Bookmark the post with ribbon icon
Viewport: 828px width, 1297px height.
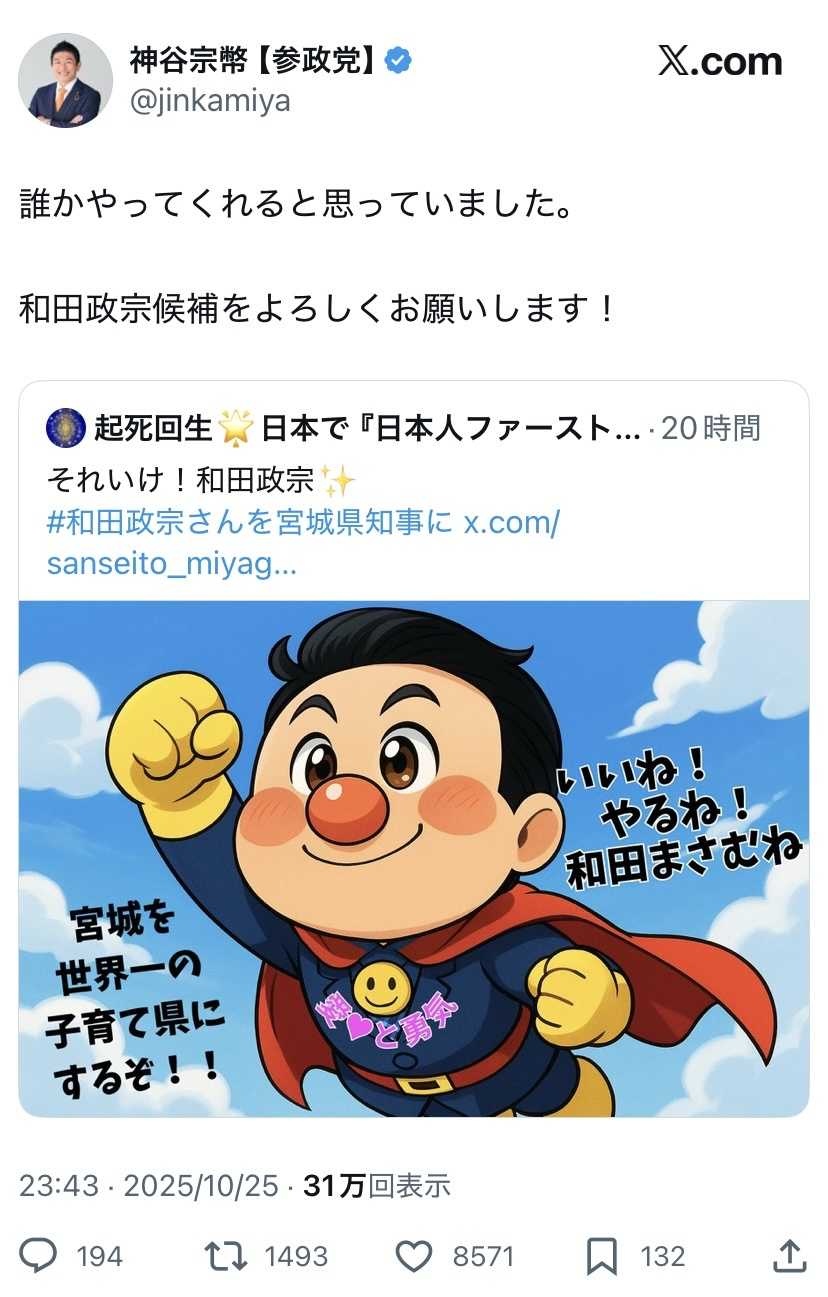(601, 1255)
